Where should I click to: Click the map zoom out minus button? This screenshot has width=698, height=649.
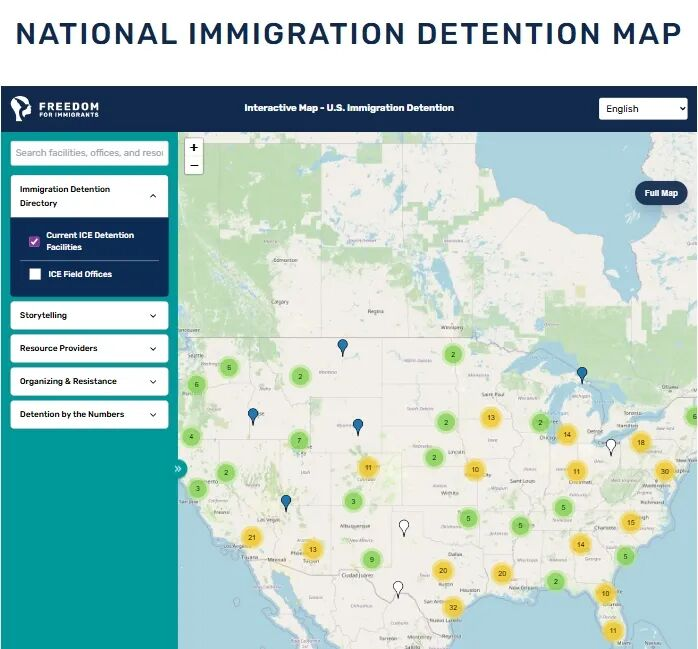194,165
